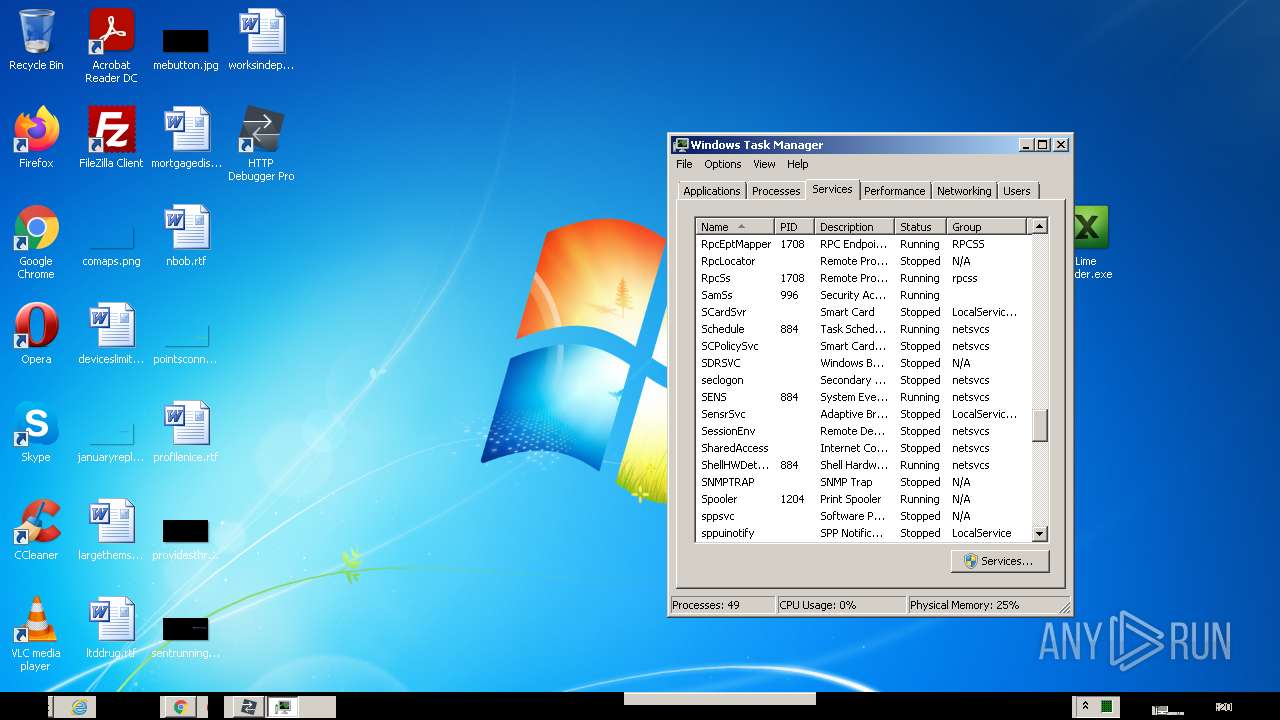Launch the Firefox shortcut

pos(36,138)
